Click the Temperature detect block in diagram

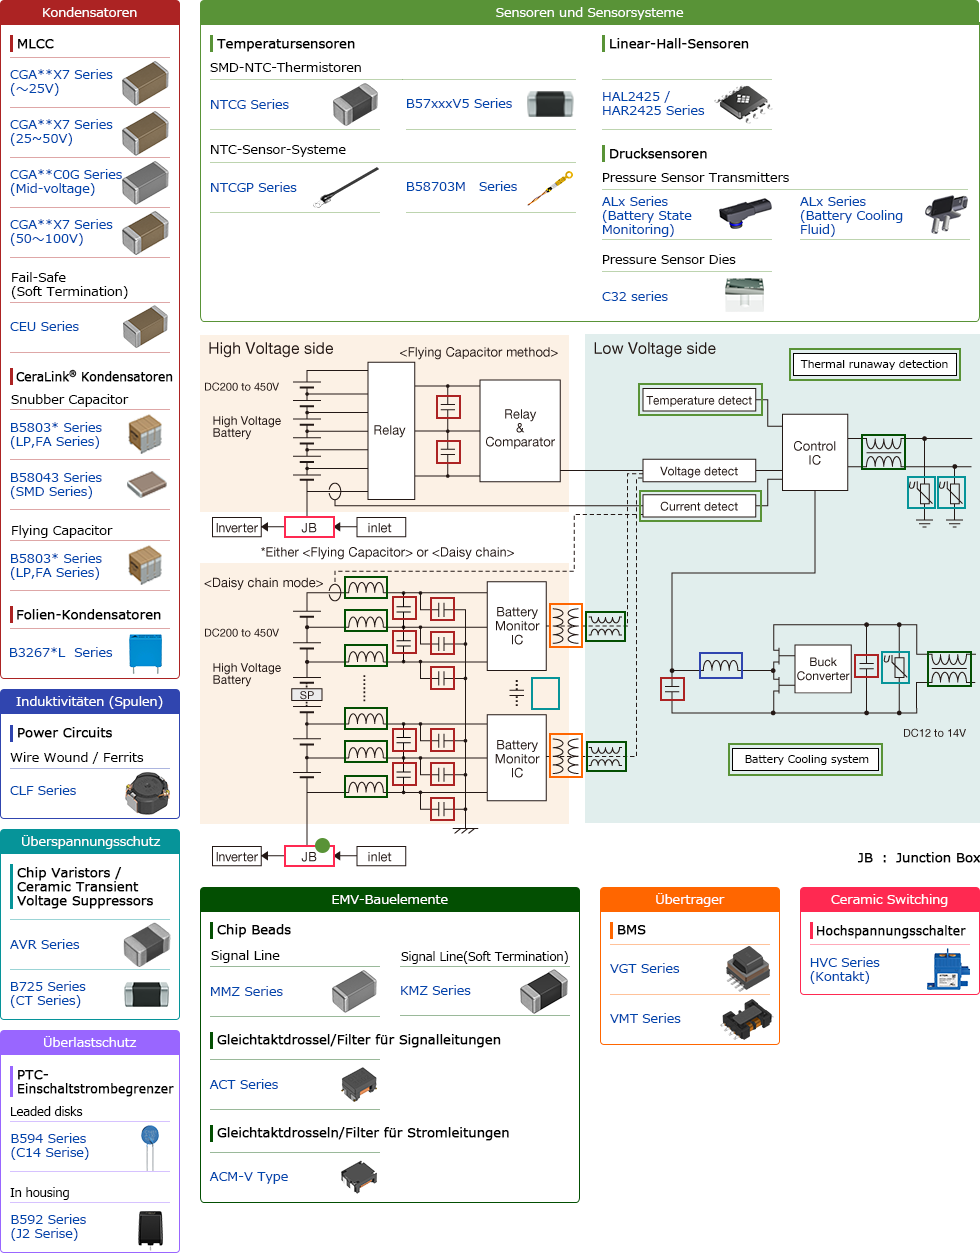[699, 400]
